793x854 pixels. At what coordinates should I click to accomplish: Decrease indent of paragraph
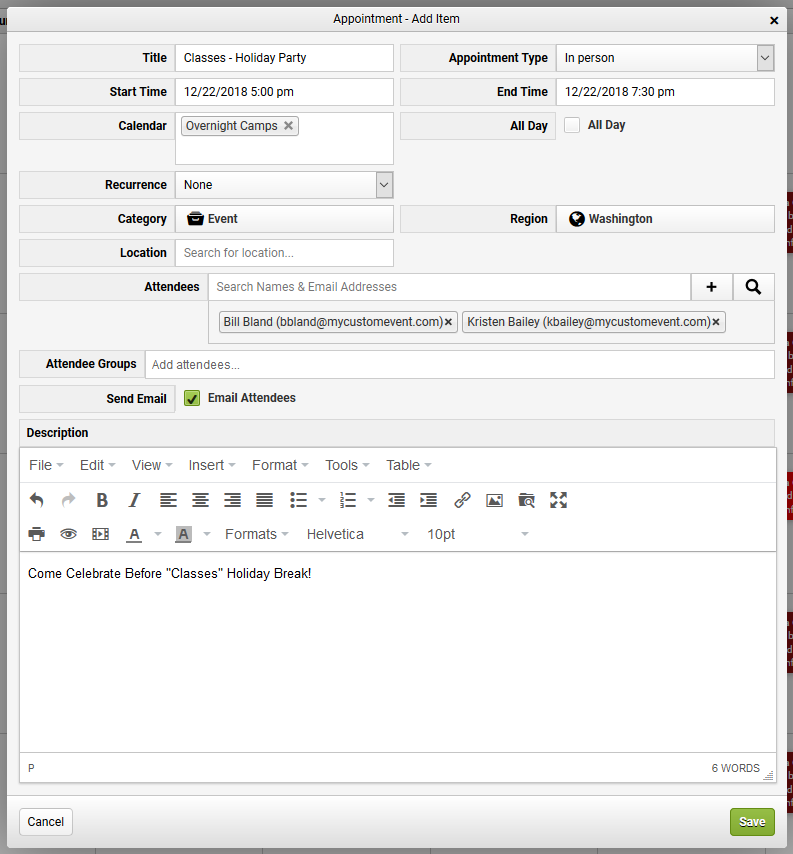[x=396, y=499]
